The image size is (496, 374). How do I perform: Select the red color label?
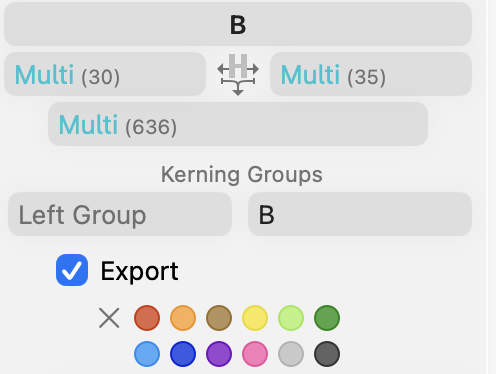(x=147, y=318)
